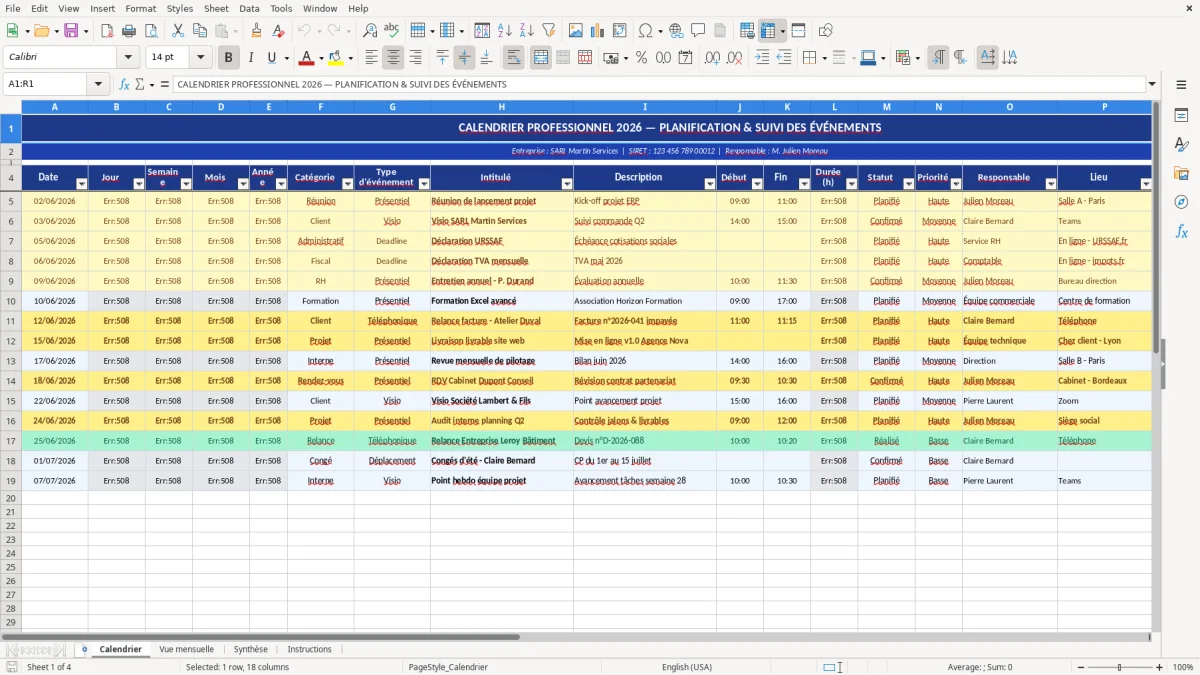Run the spelling check (abc icon)
The width and height of the screenshot is (1200, 675).
tap(392, 31)
